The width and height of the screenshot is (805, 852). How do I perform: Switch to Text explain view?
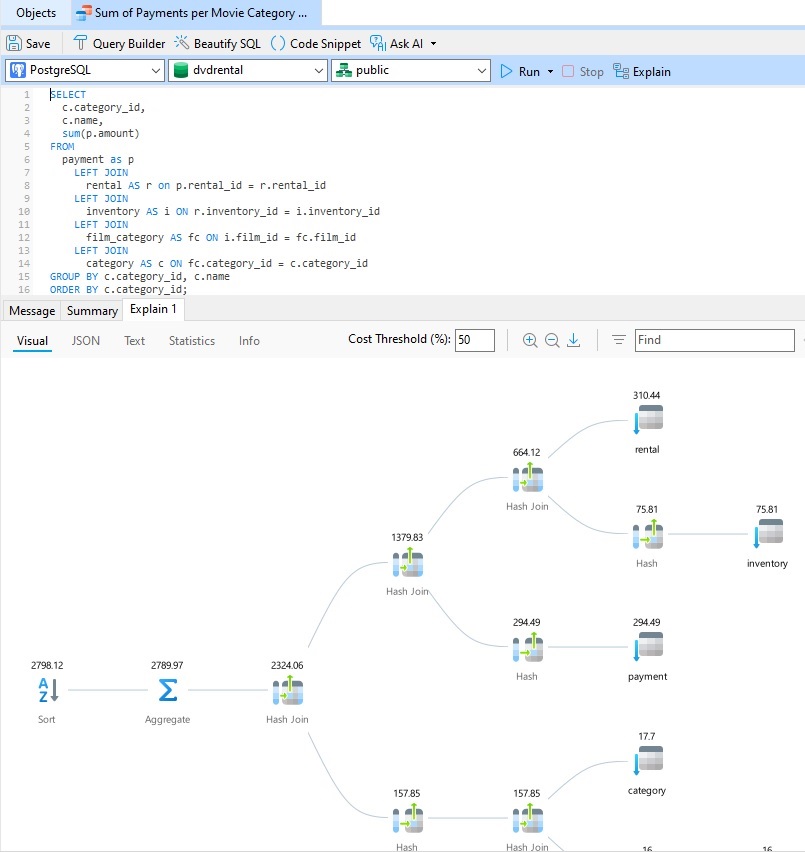134,341
